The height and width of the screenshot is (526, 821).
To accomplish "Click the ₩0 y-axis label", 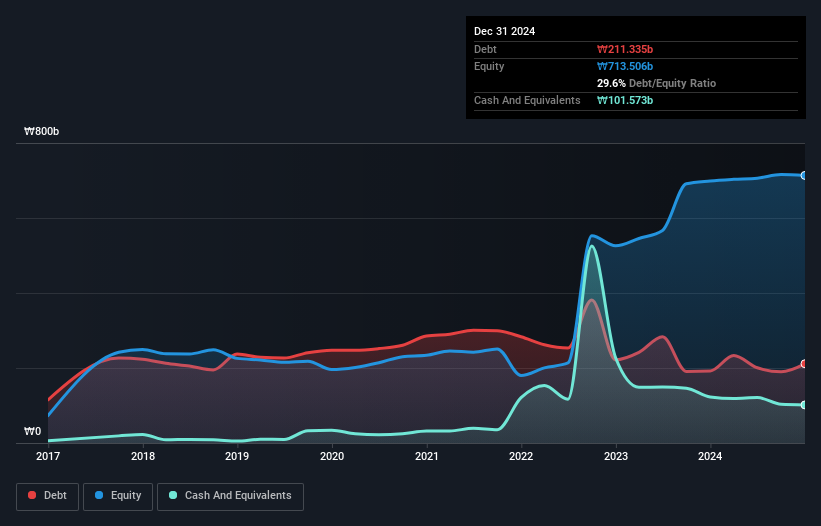I will click(x=32, y=431).
